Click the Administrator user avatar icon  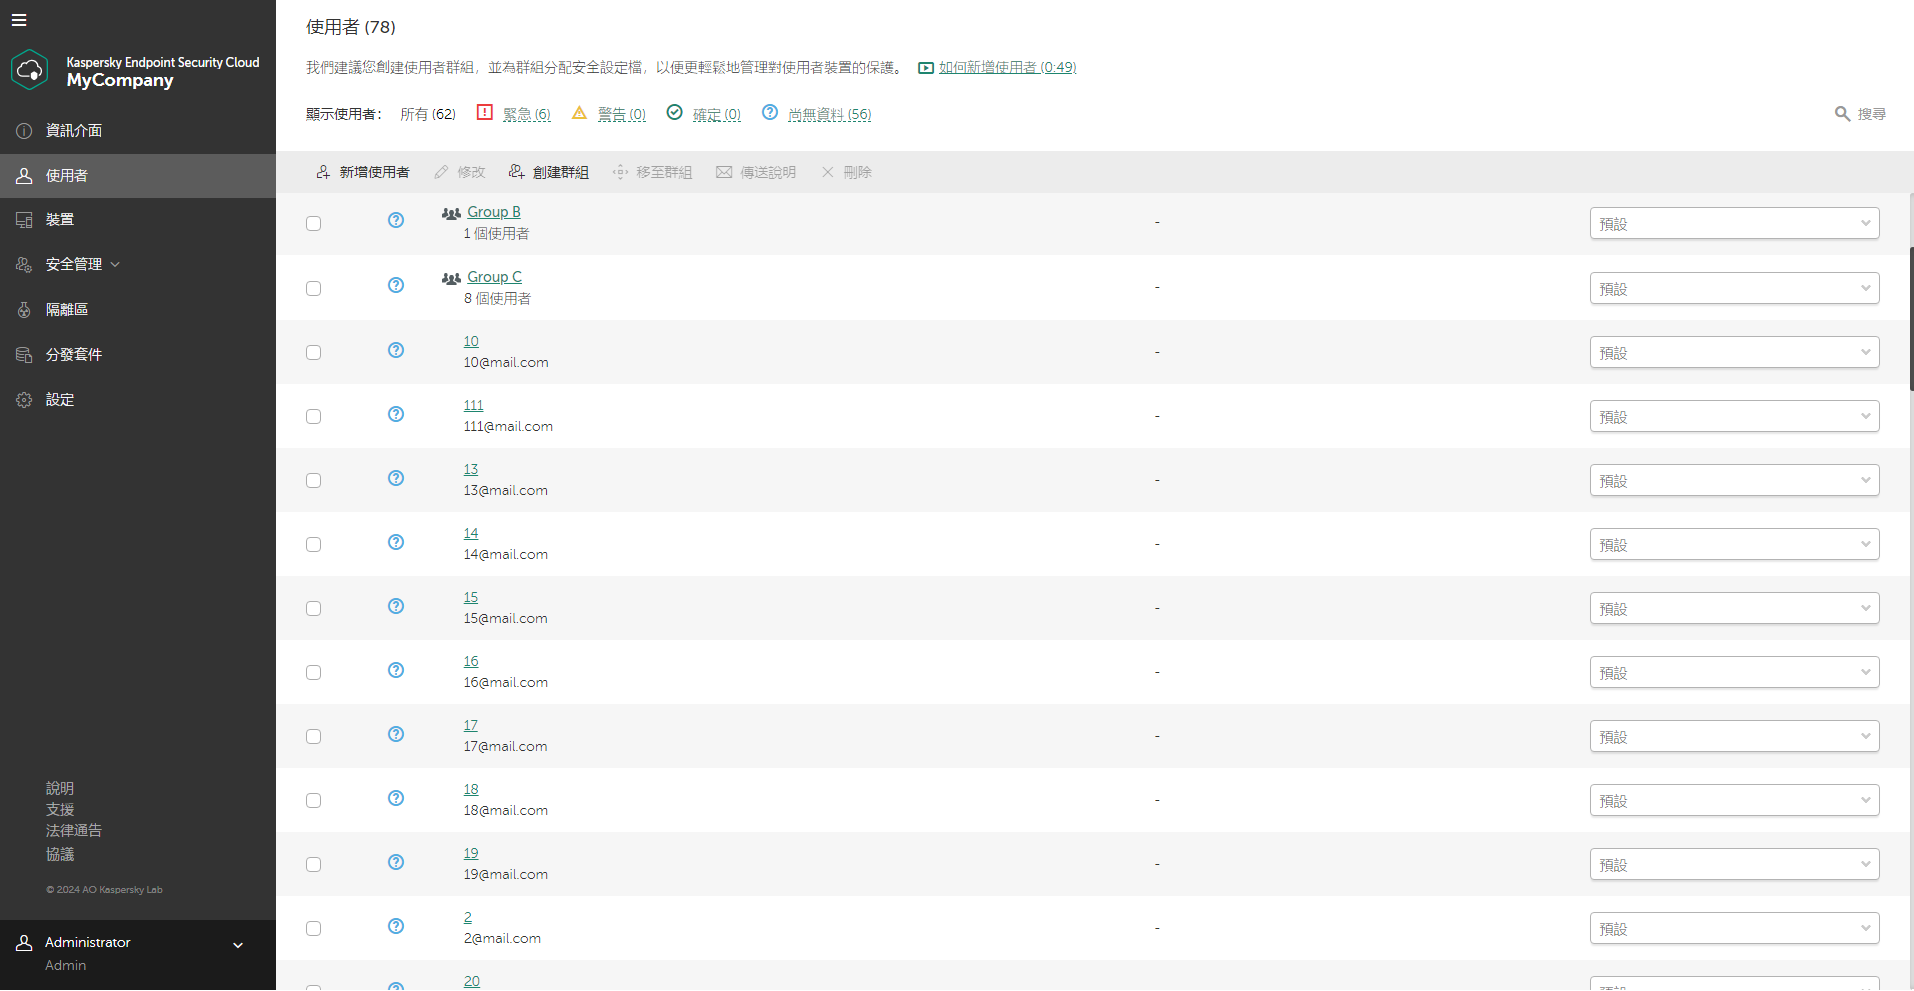(x=24, y=943)
